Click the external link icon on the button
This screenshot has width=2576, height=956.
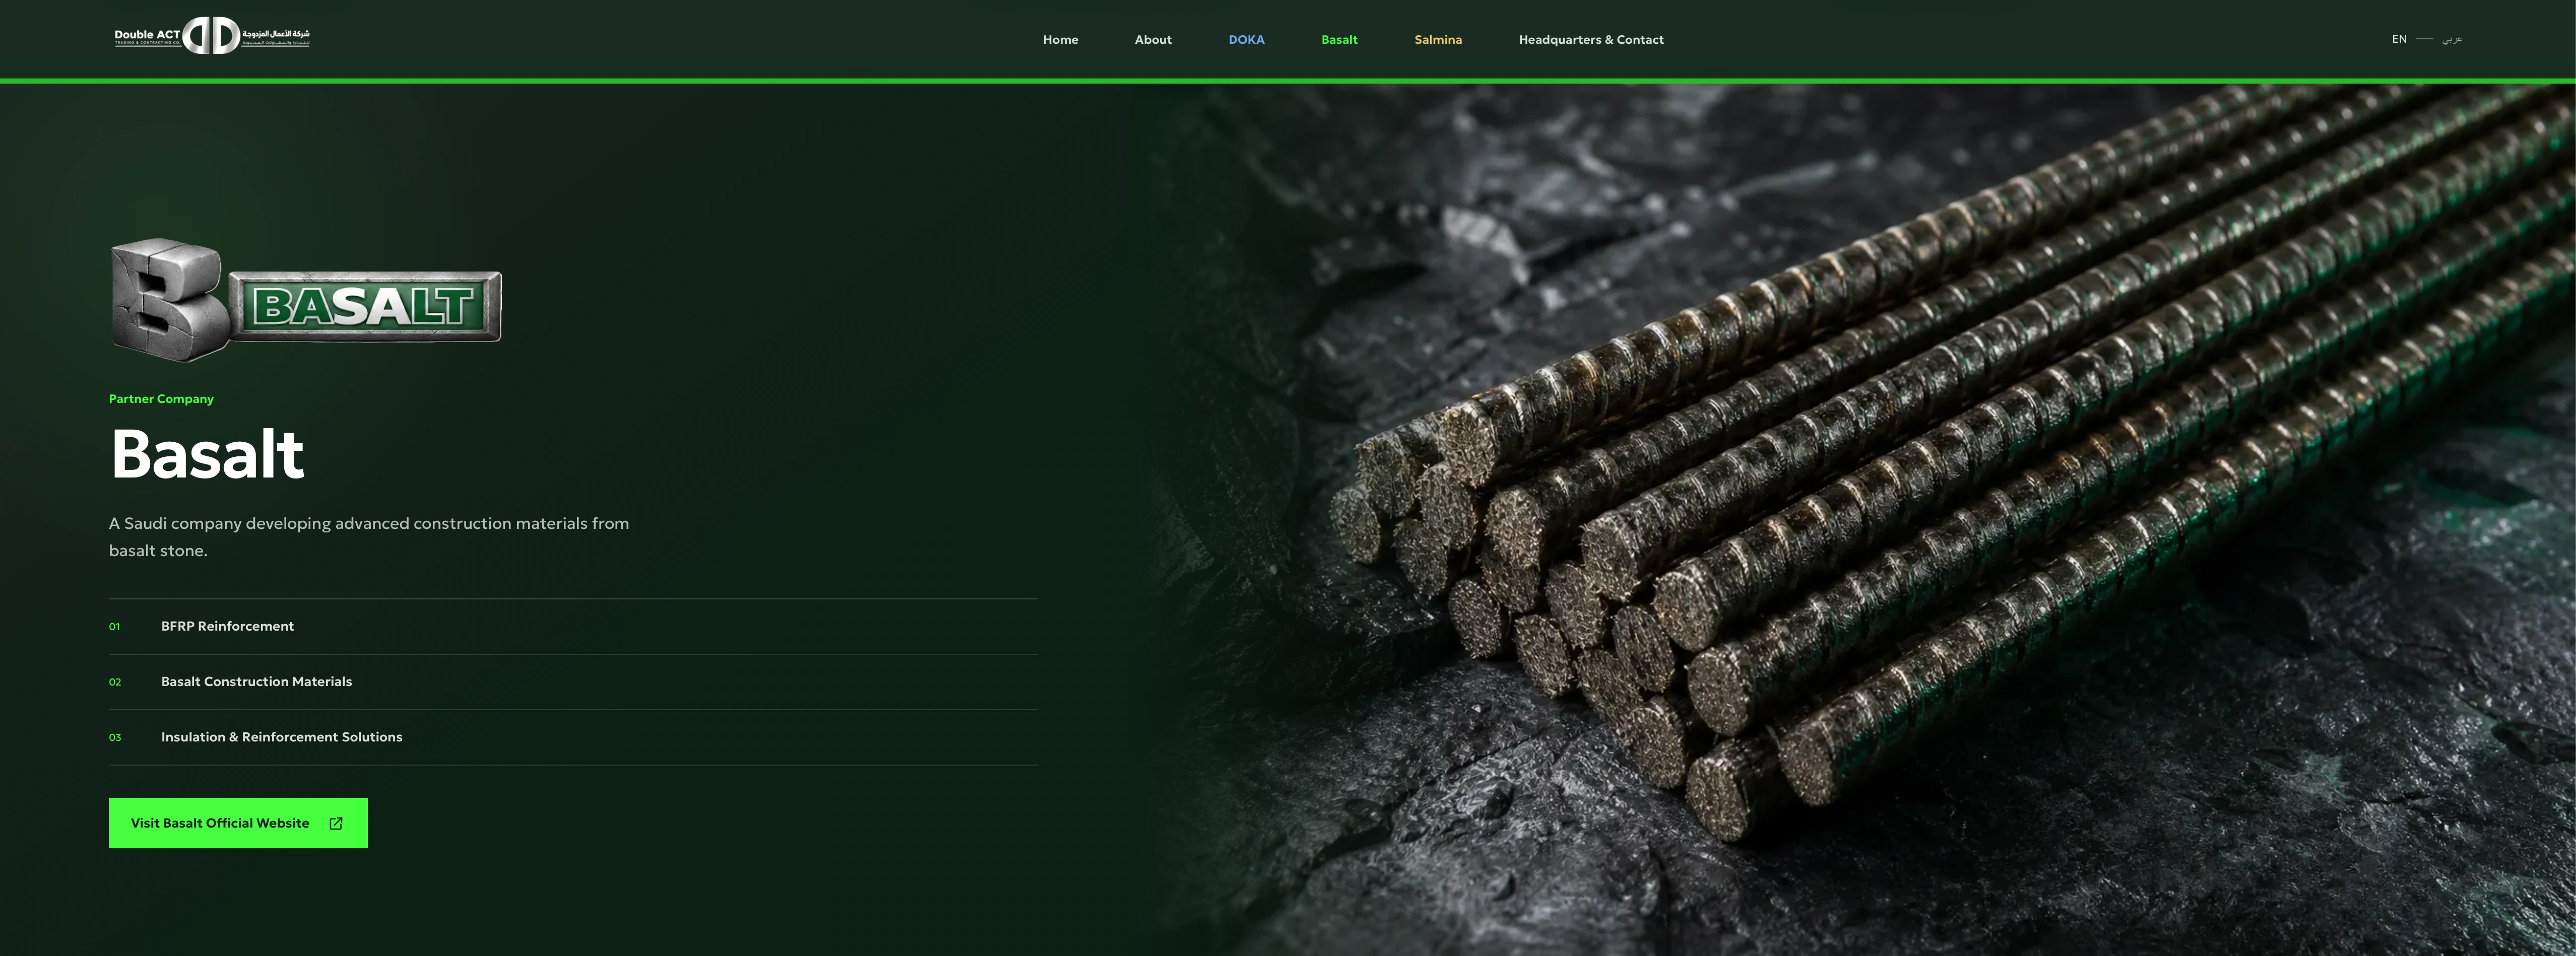click(336, 823)
